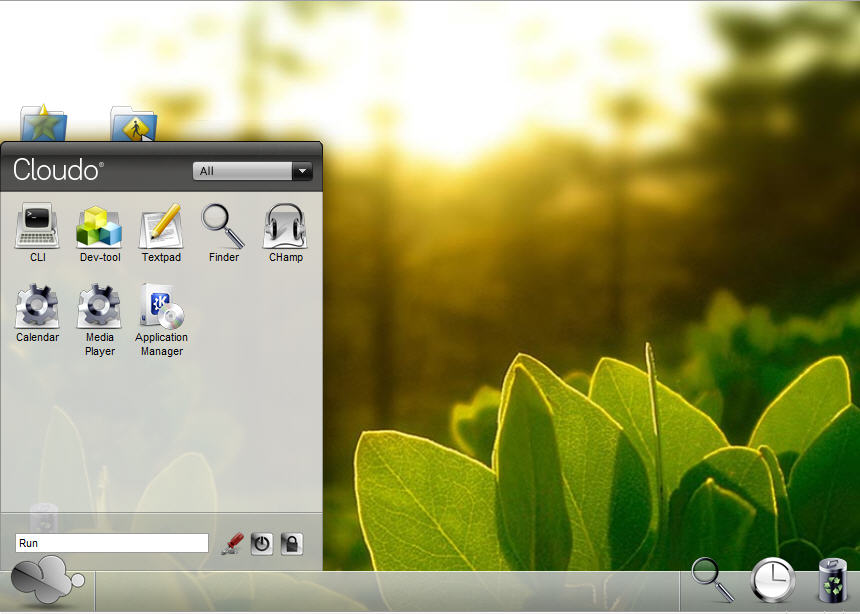
Task: Click the Cloudo cloud start button
Action: [x=47, y=582]
